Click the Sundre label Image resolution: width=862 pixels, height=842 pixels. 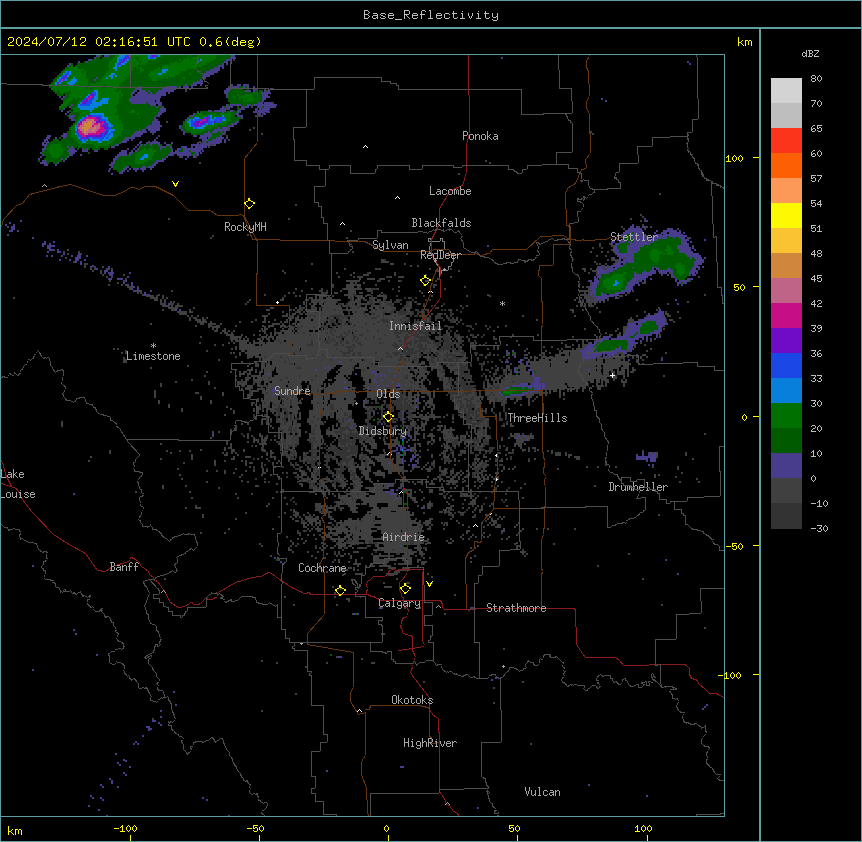coord(292,391)
